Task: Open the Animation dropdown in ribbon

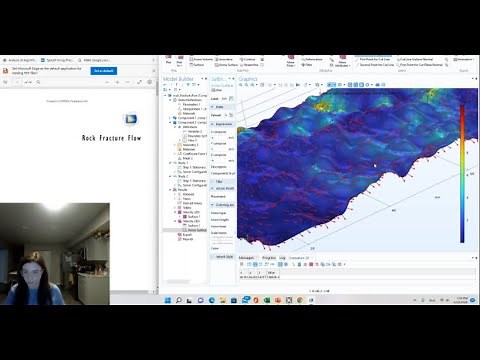Action: pyautogui.click(x=464, y=59)
